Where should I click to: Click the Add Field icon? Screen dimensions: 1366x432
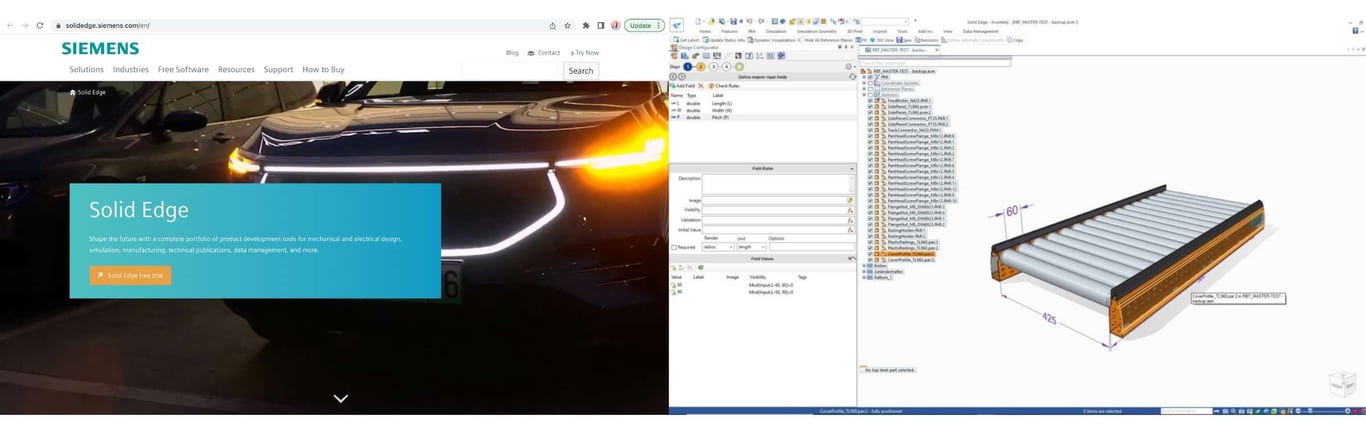[673, 86]
